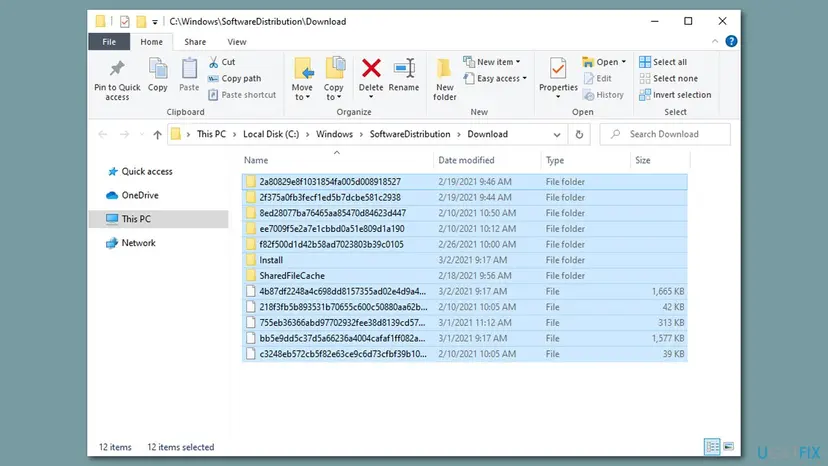Image resolution: width=828 pixels, height=466 pixels.
Task: Switch to Details view layout icon
Action: (712, 446)
